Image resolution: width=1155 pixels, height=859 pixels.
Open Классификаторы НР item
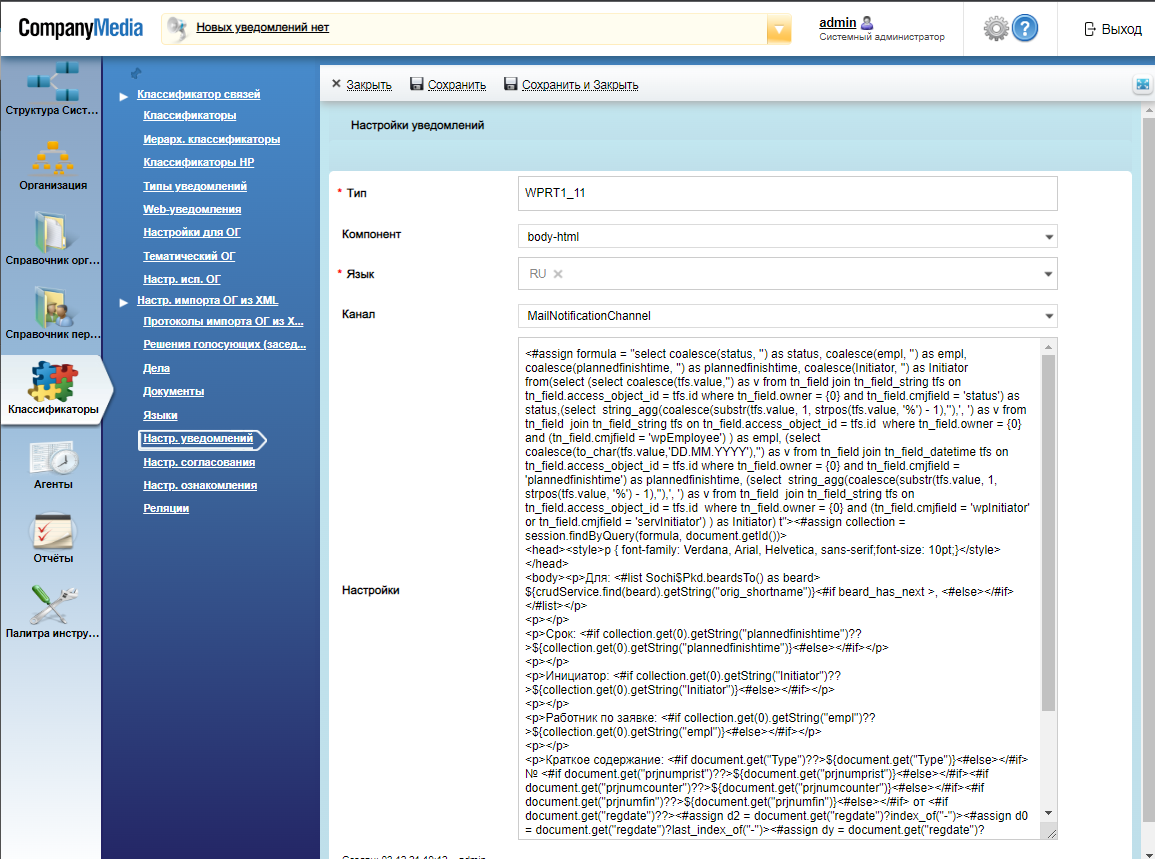(198, 162)
